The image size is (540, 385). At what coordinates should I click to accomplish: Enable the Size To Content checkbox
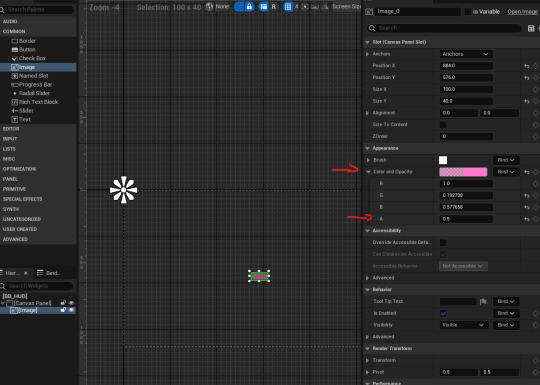(443, 125)
